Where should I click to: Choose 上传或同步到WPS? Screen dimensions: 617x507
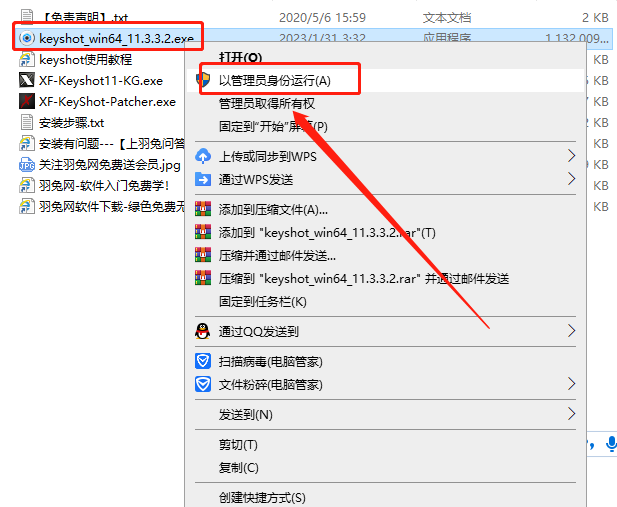pyautogui.click(x=268, y=156)
